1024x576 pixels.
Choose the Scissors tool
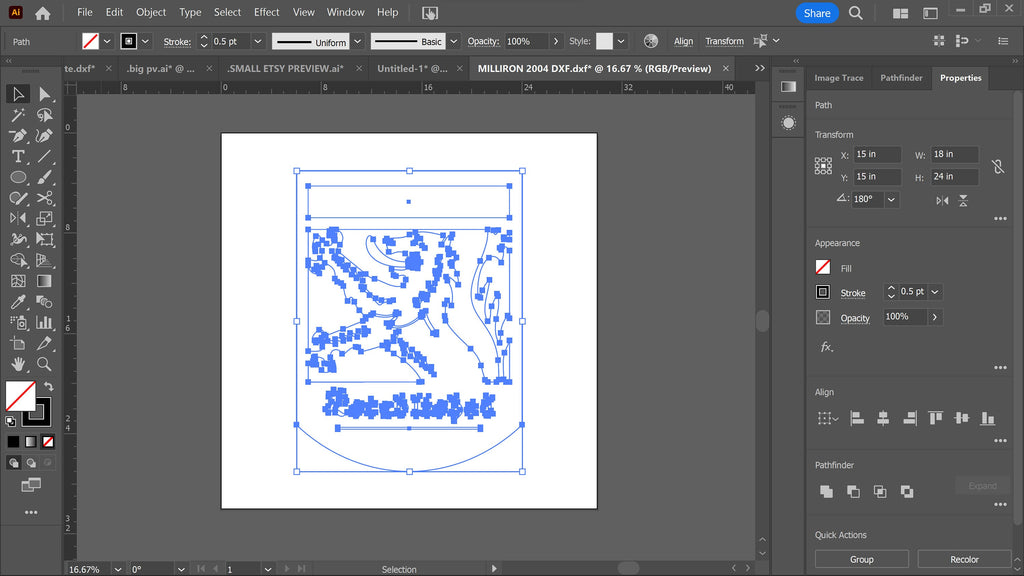[x=44, y=198]
